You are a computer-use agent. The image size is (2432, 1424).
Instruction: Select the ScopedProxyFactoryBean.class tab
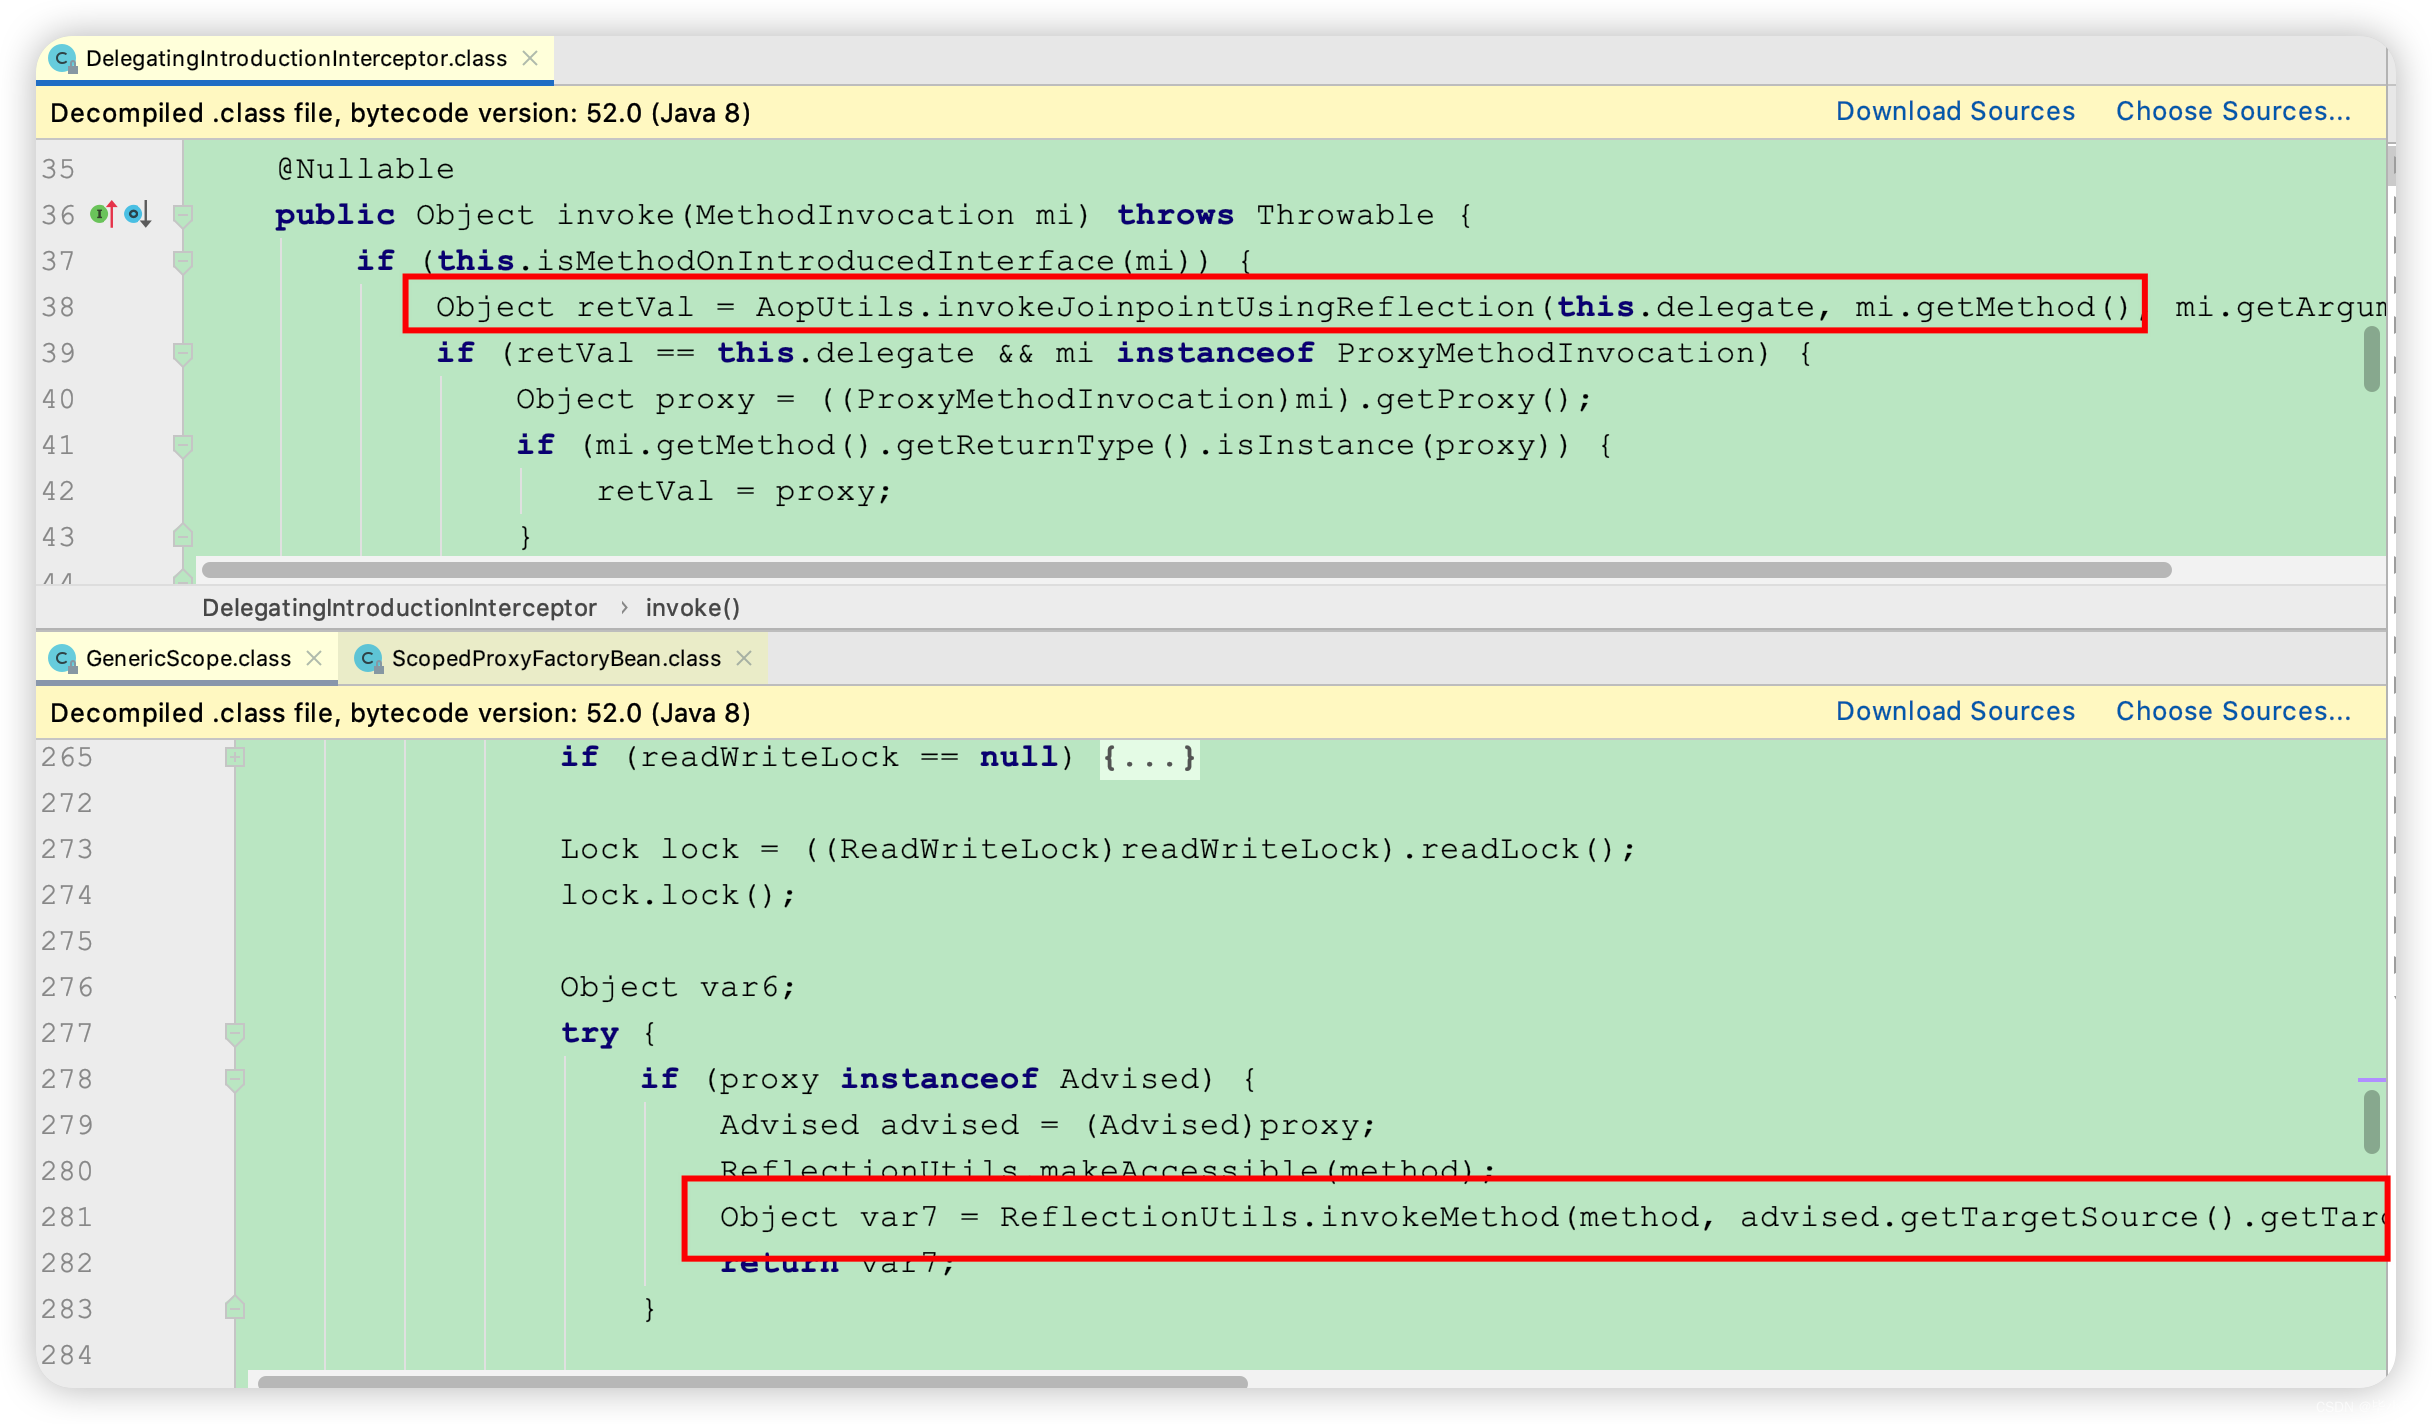click(x=549, y=658)
